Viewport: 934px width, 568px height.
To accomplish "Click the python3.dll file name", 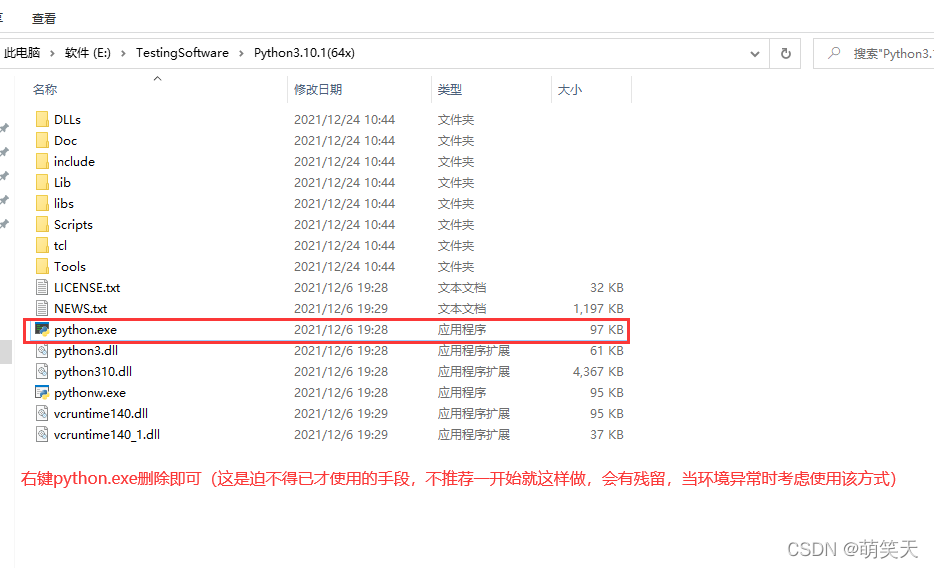I will (86, 351).
